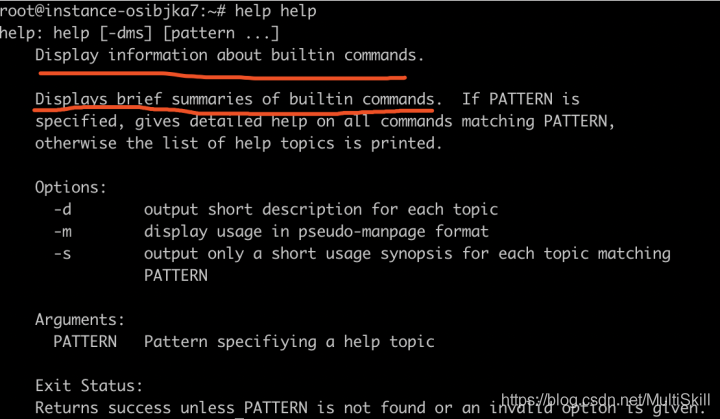
Task: Click the '-m' option flag
Action: pos(62,232)
